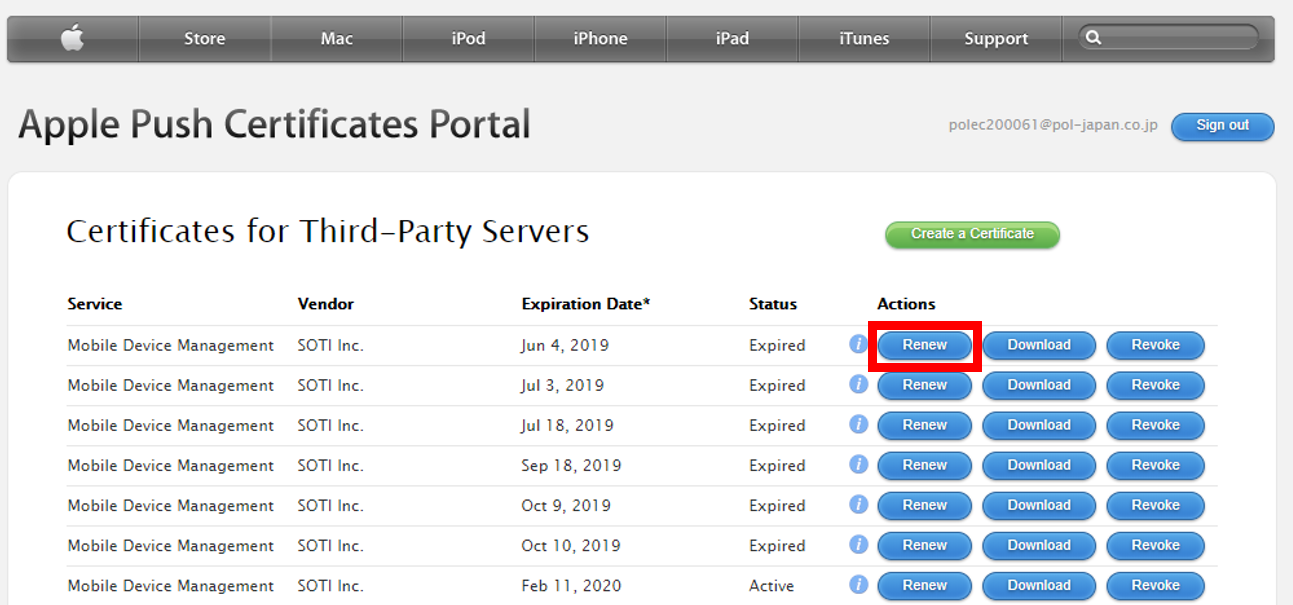This screenshot has height=605, width=1293.
Task: Sign out of the portal
Action: [x=1222, y=126]
